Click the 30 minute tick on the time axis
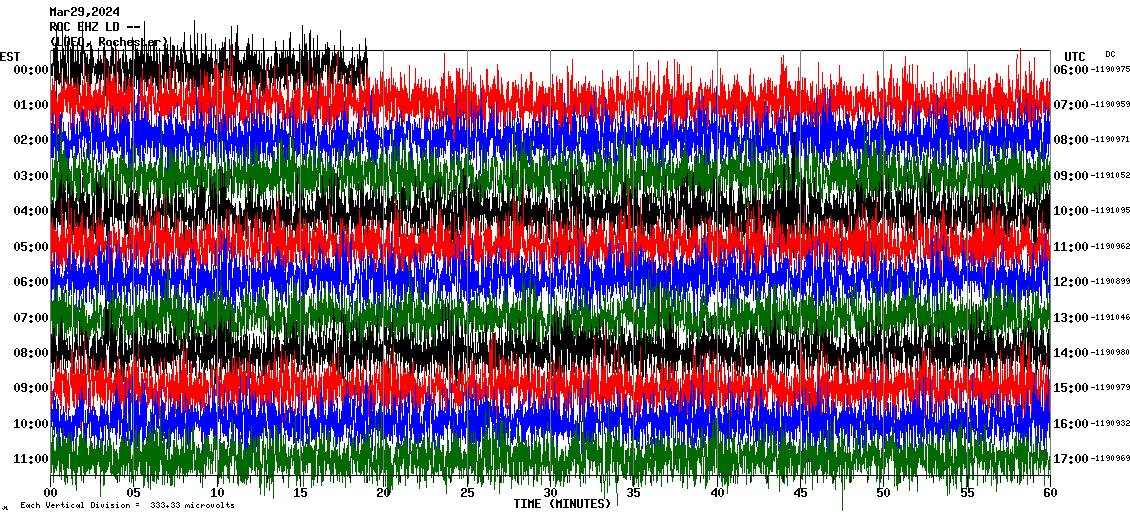Screen dimensions: 1130x519 click(x=550, y=493)
